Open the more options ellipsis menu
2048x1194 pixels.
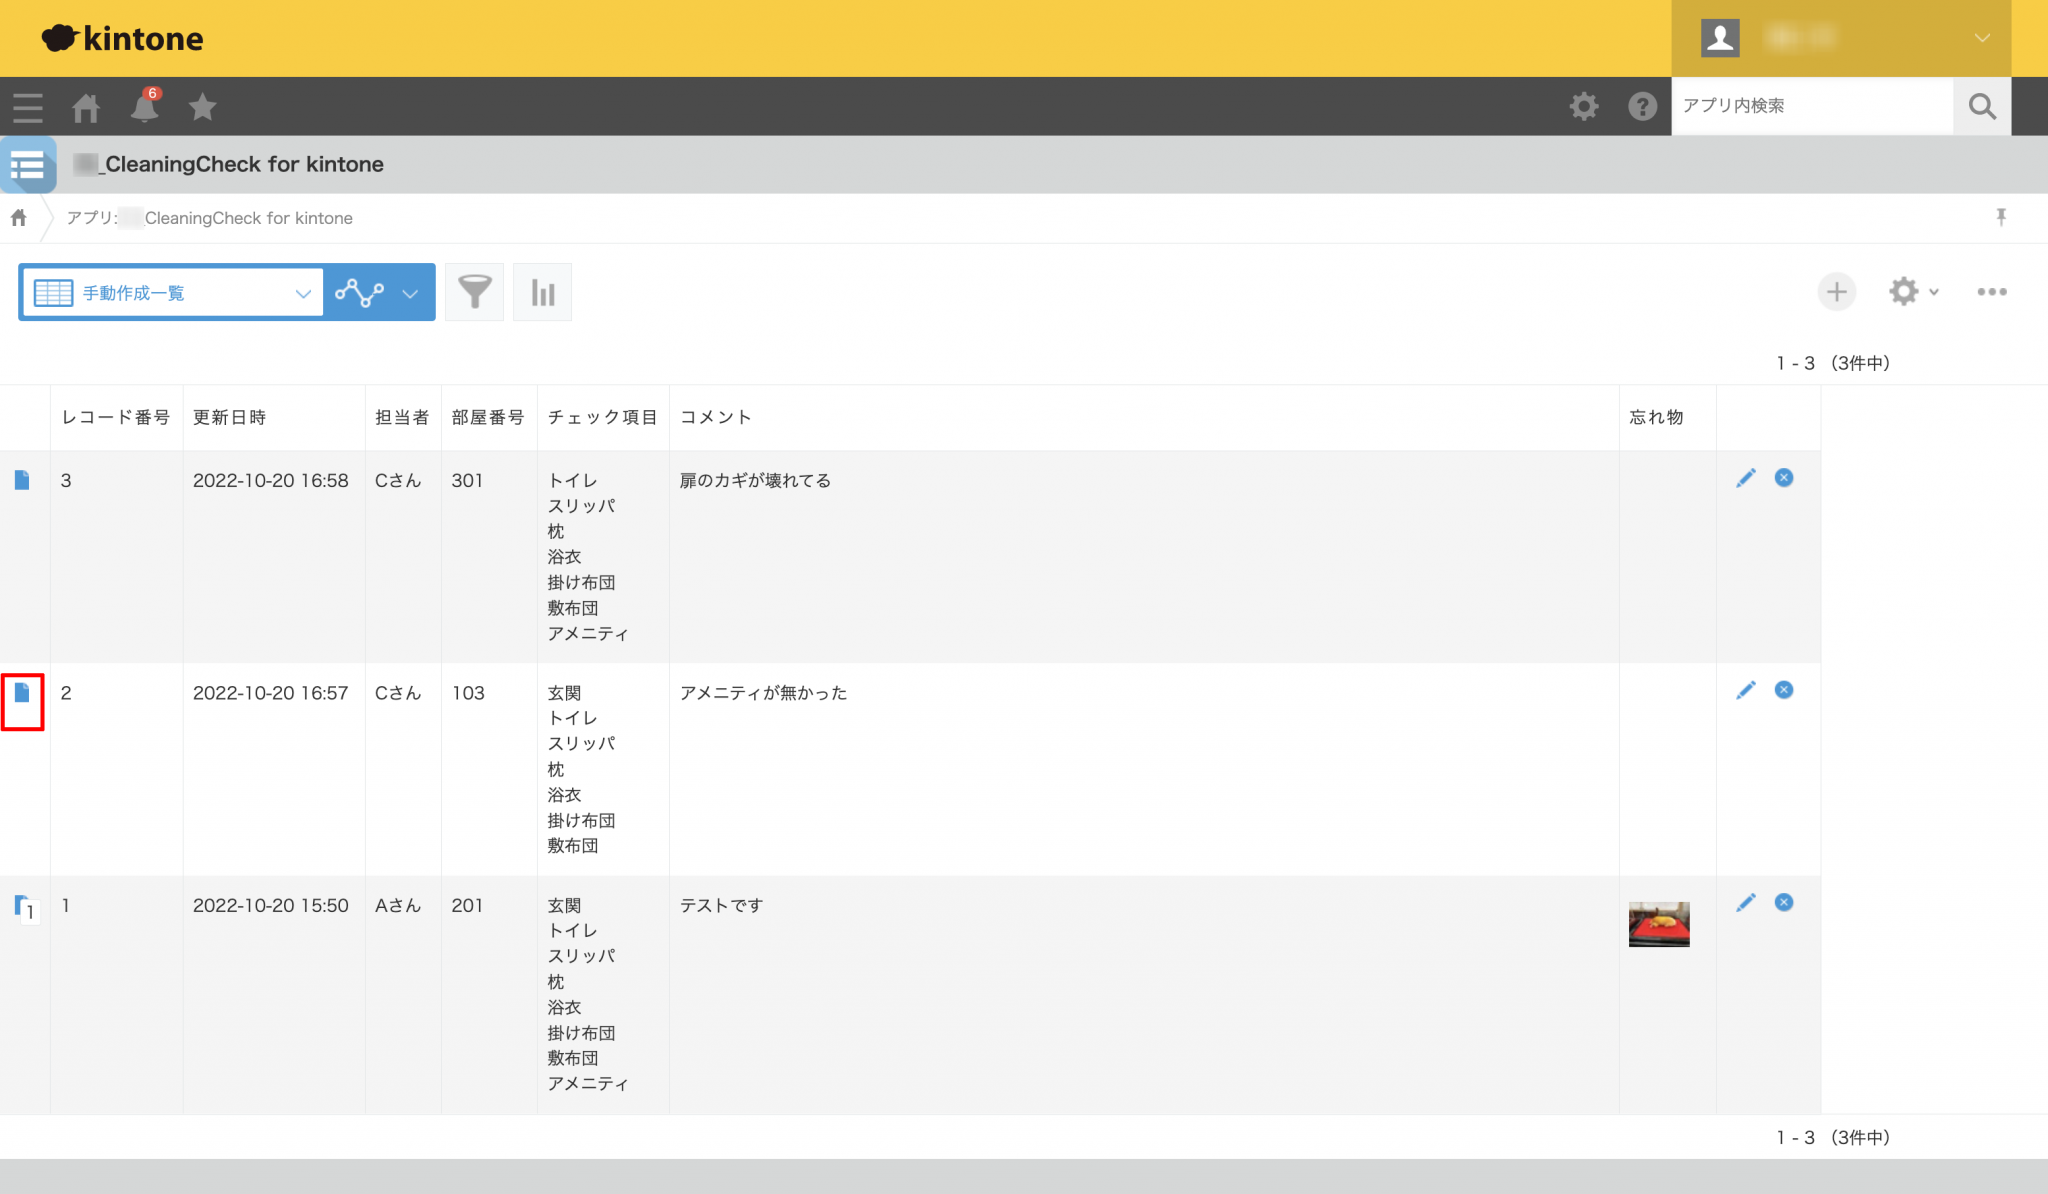click(x=1992, y=291)
